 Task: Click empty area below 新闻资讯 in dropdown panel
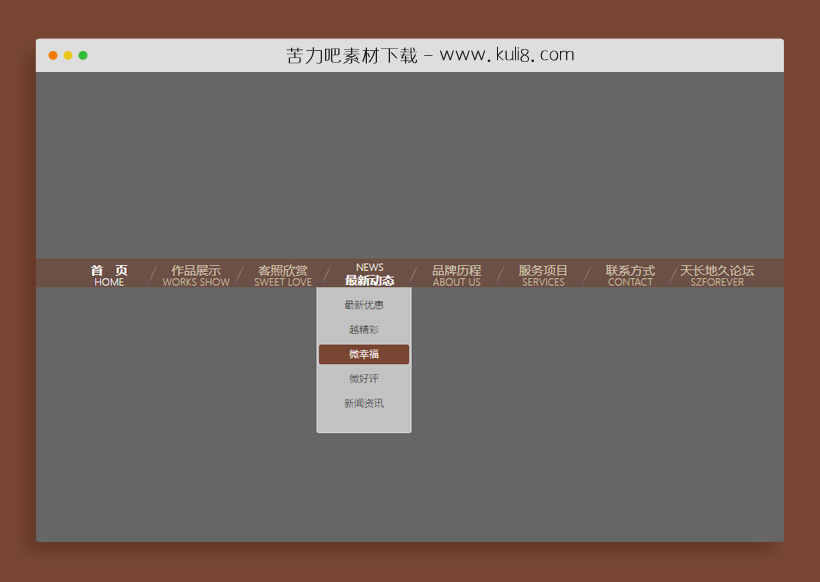pos(364,423)
